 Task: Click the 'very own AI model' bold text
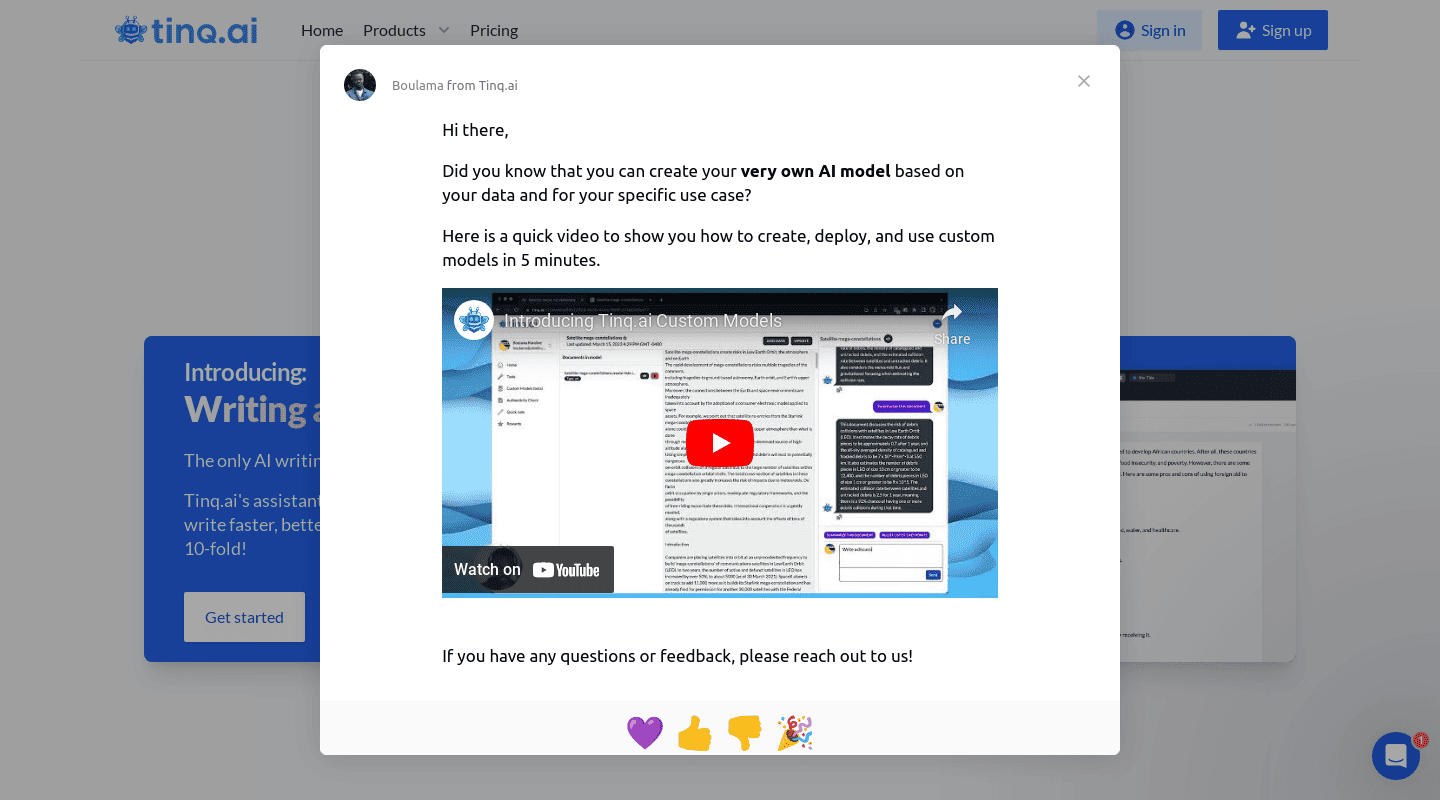coord(815,171)
